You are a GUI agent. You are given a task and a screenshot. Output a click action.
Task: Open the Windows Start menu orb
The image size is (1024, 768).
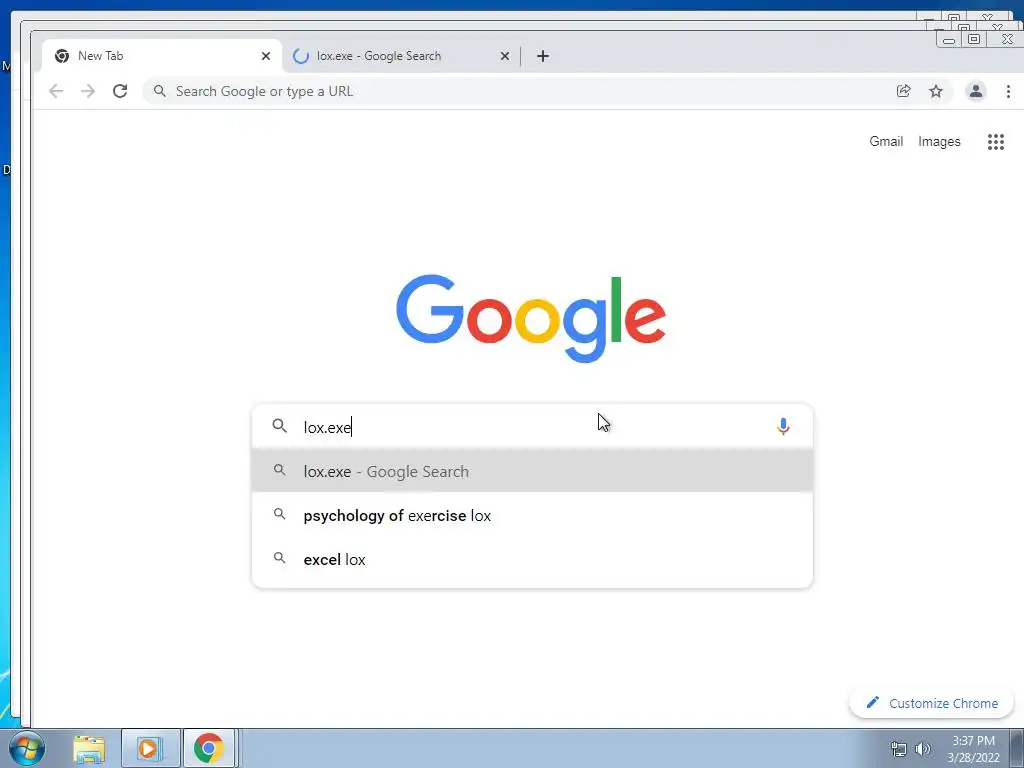(27, 748)
